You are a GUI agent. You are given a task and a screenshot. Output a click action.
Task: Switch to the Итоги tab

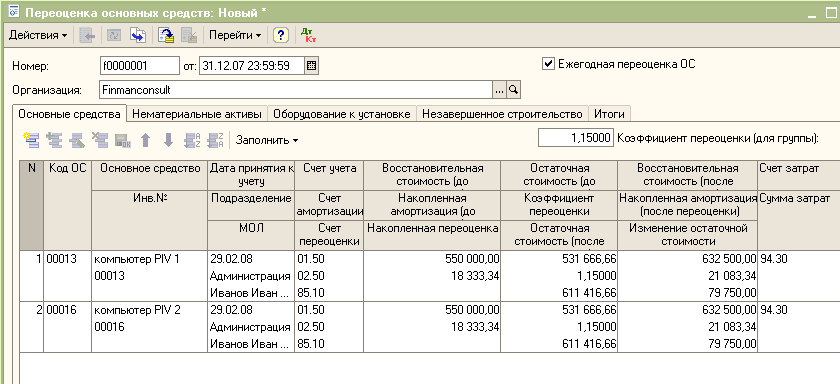(x=609, y=114)
